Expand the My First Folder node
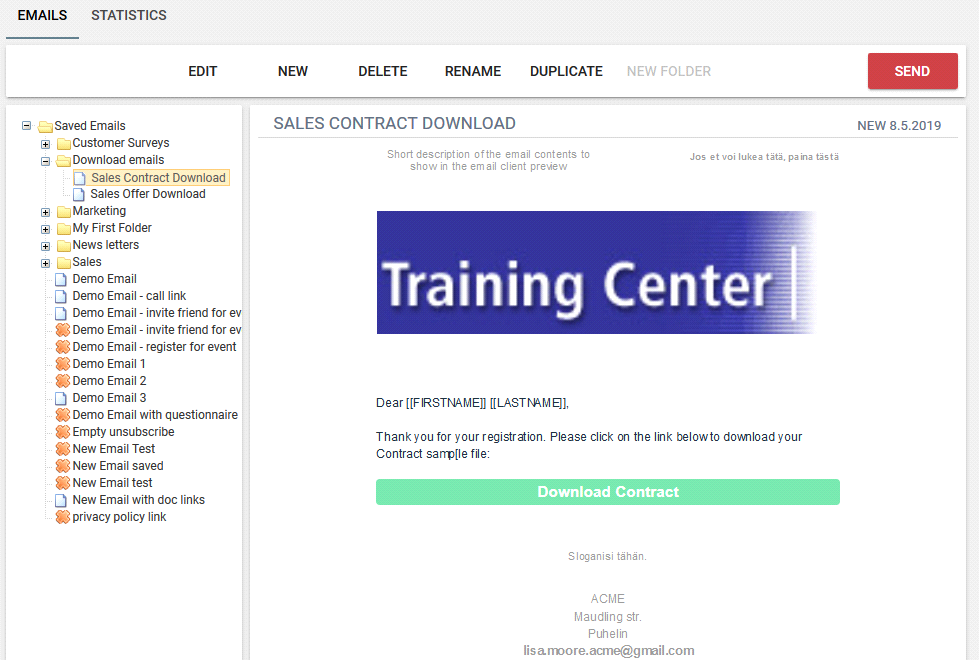 [46, 229]
